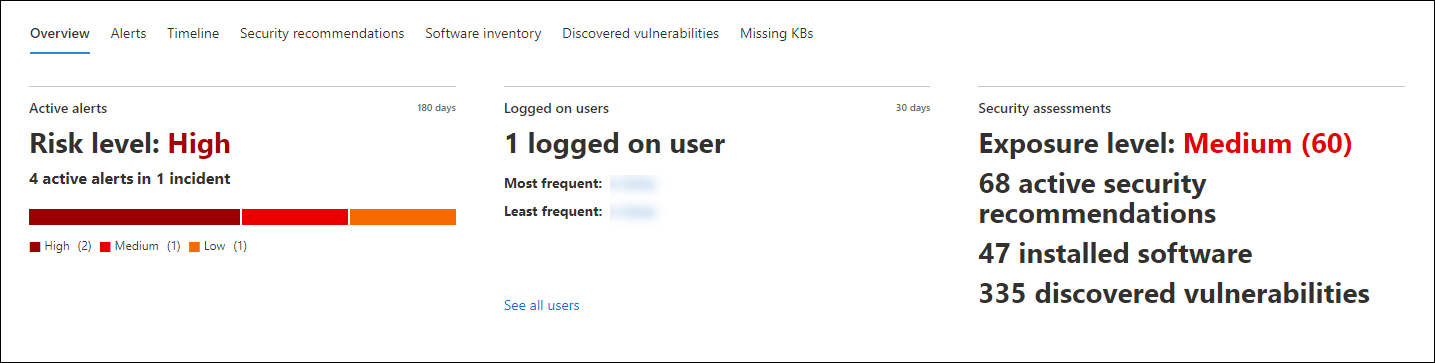Click the Low legend color square
This screenshot has height=363, width=1435.
tap(194, 246)
